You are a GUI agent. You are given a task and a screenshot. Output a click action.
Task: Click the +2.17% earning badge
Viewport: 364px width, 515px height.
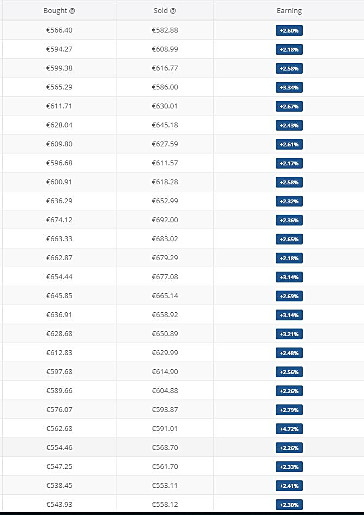tap(289, 163)
